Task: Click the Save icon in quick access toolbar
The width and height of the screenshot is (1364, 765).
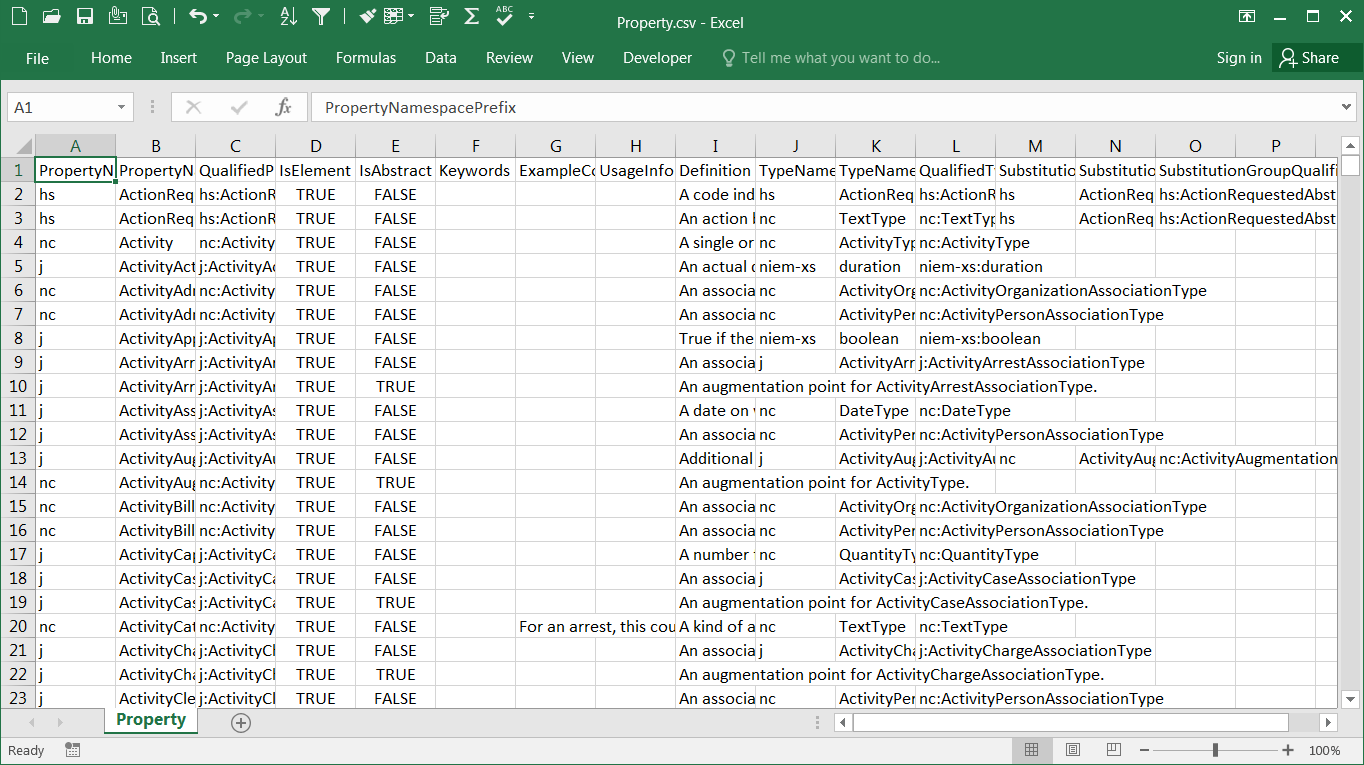Action: pyautogui.click(x=85, y=17)
